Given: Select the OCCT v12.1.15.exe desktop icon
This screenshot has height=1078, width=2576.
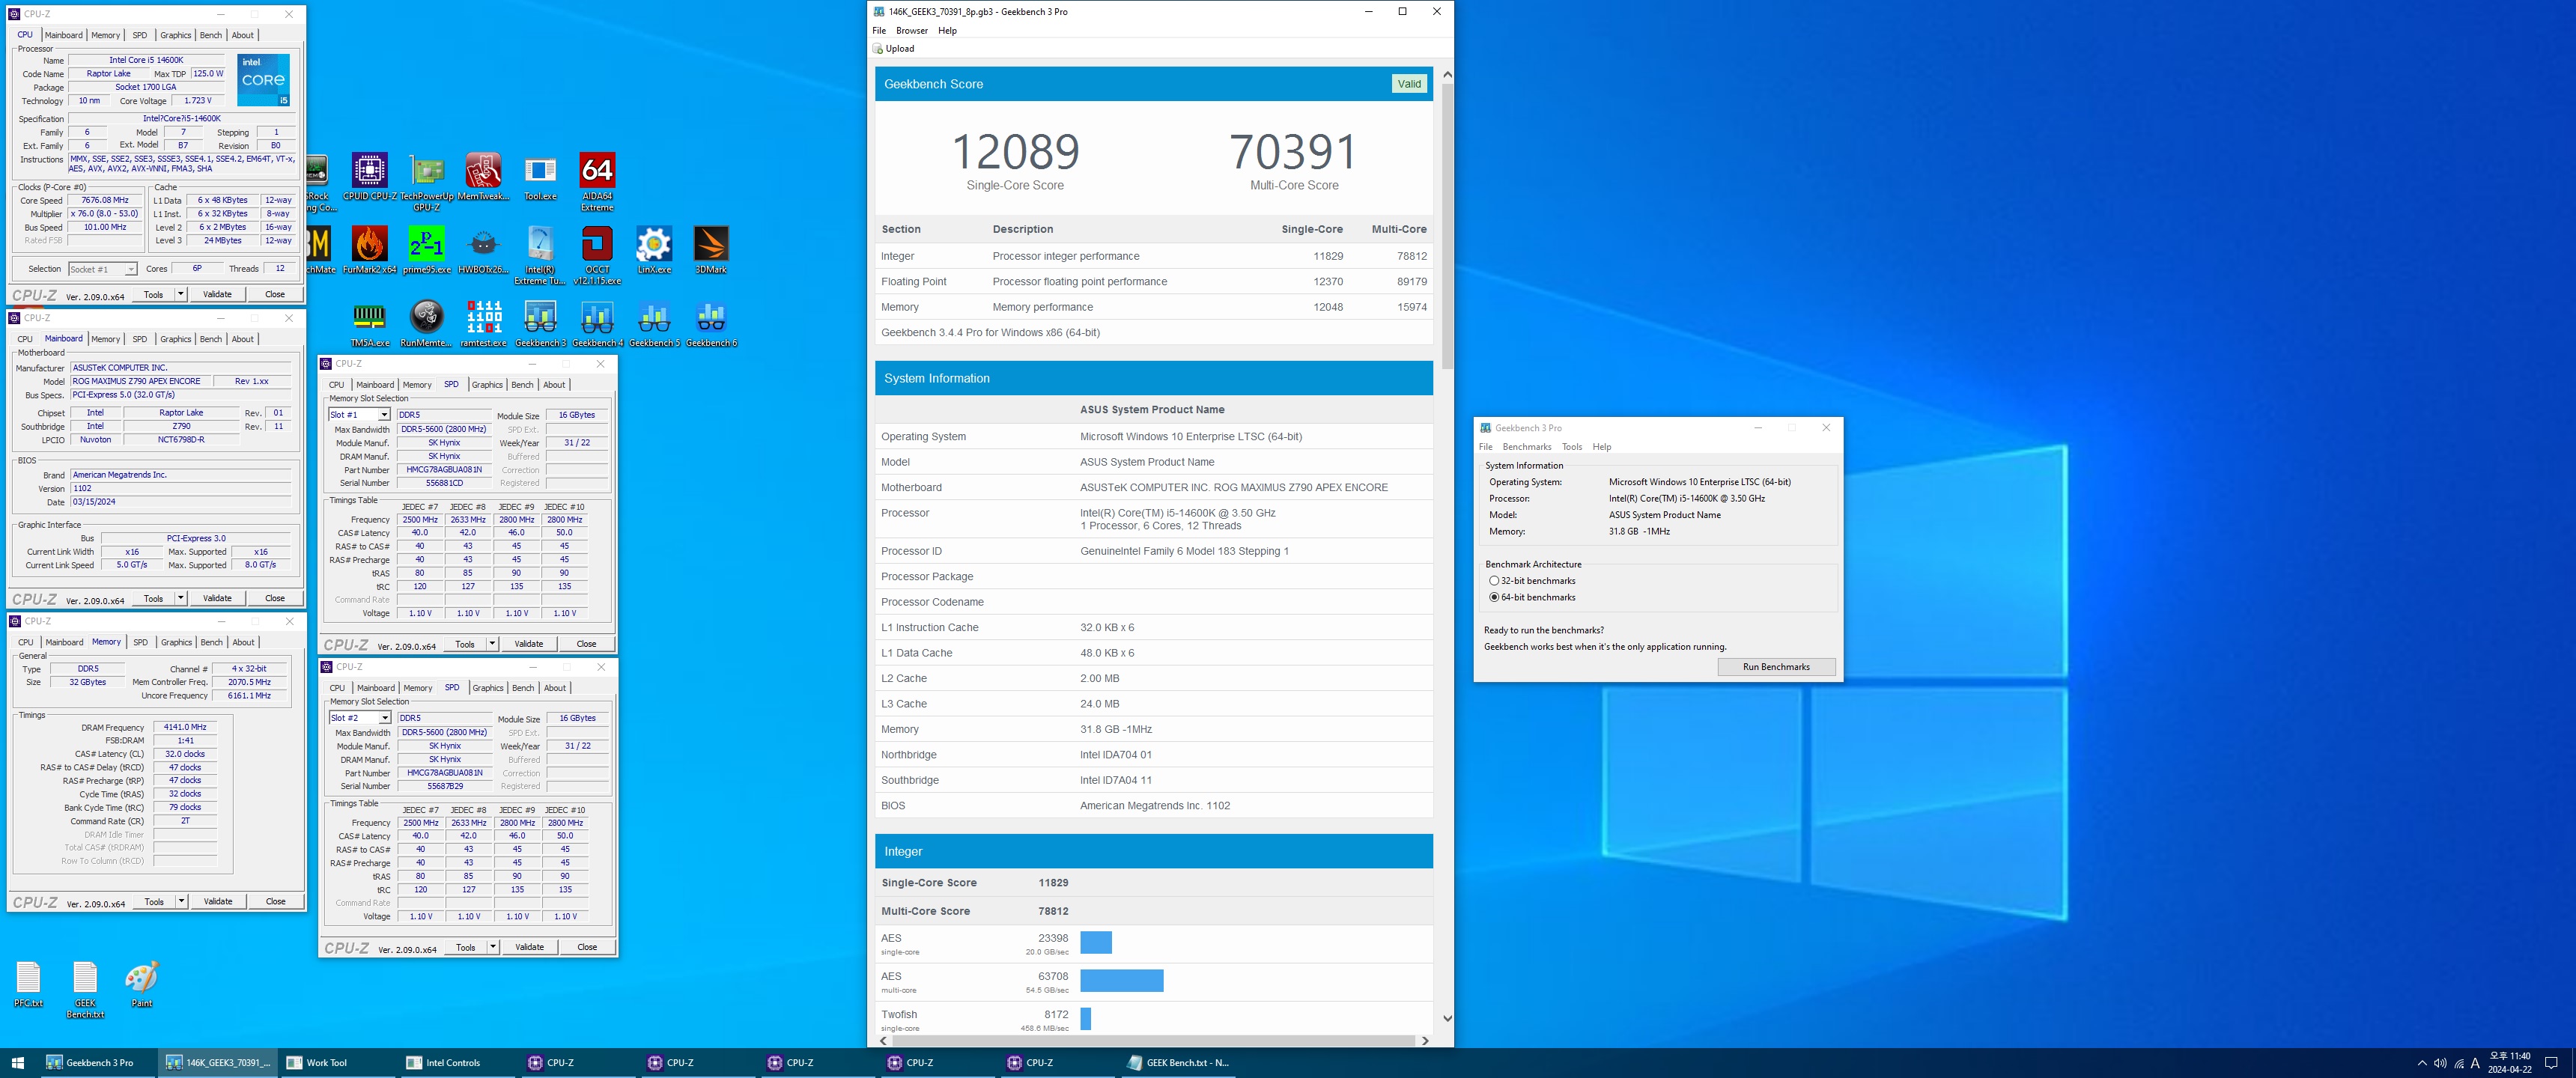Looking at the screenshot, I should [x=597, y=255].
